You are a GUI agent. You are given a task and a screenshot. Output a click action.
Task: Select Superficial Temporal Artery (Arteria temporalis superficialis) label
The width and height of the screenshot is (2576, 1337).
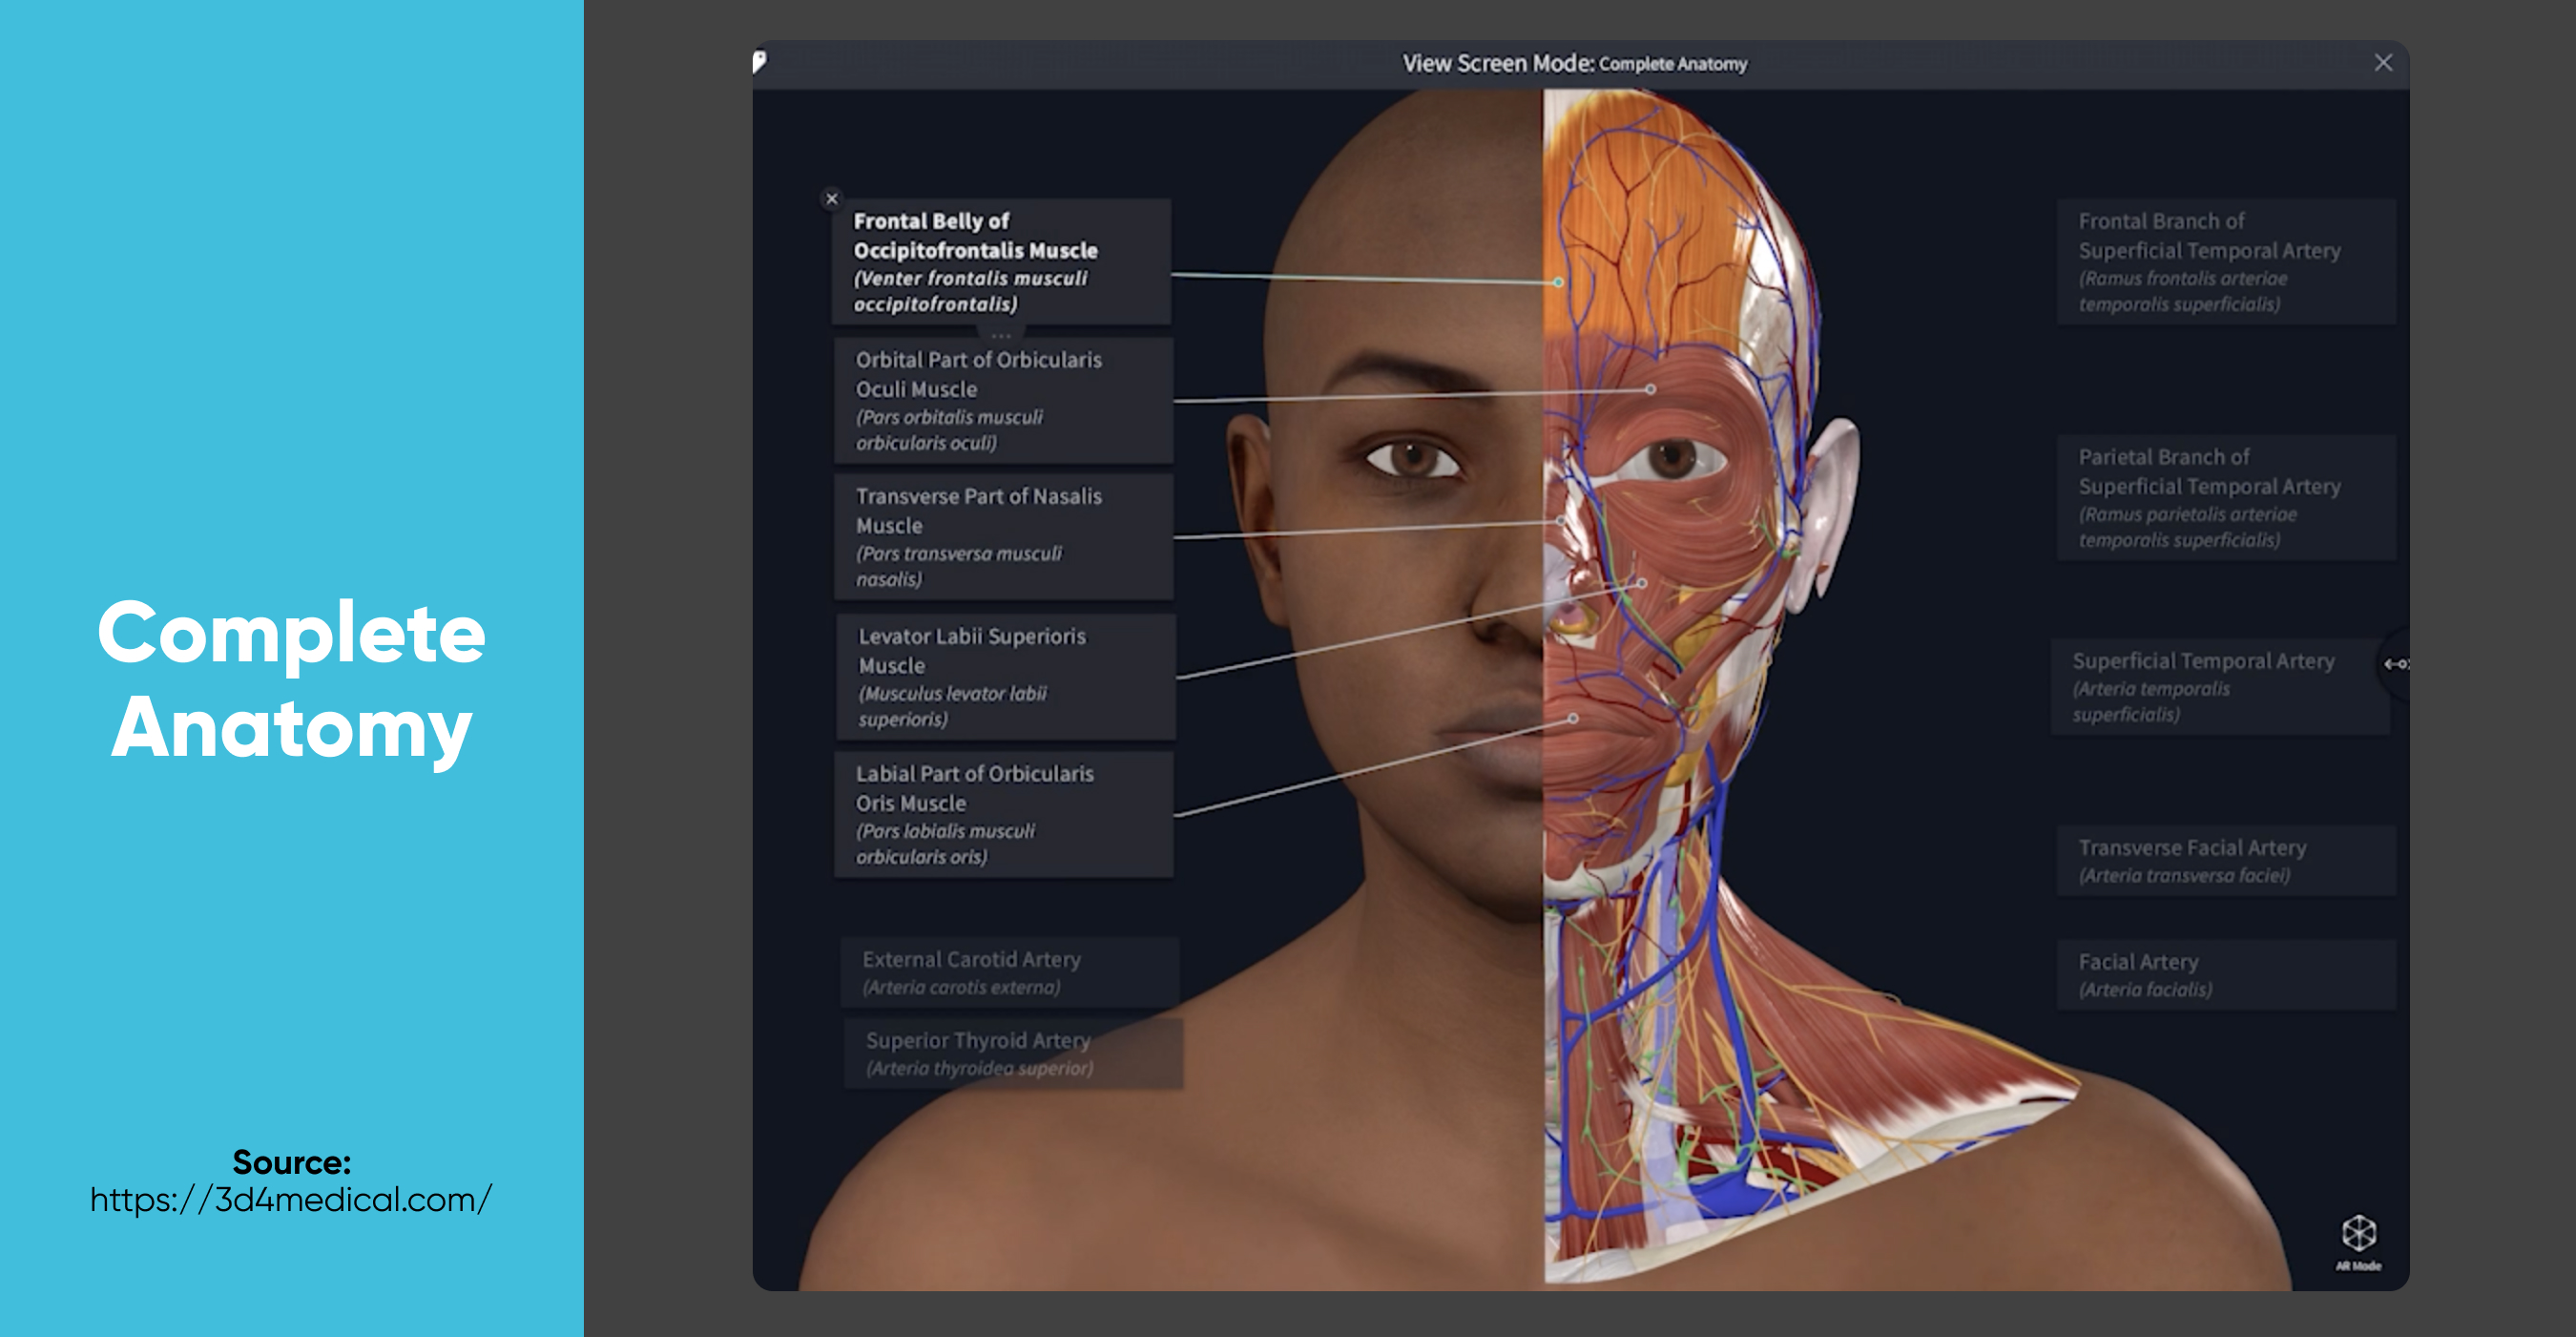(x=2220, y=687)
